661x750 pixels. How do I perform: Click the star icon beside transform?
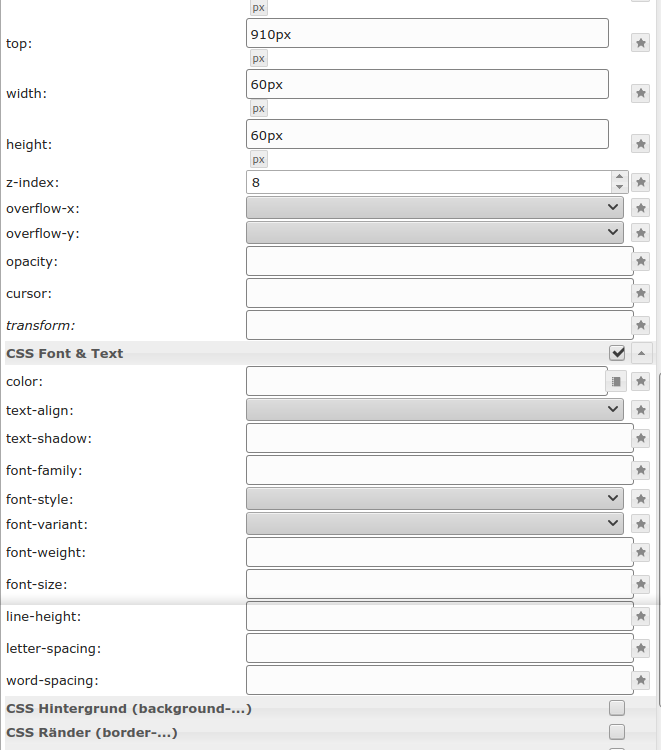(641, 325)
